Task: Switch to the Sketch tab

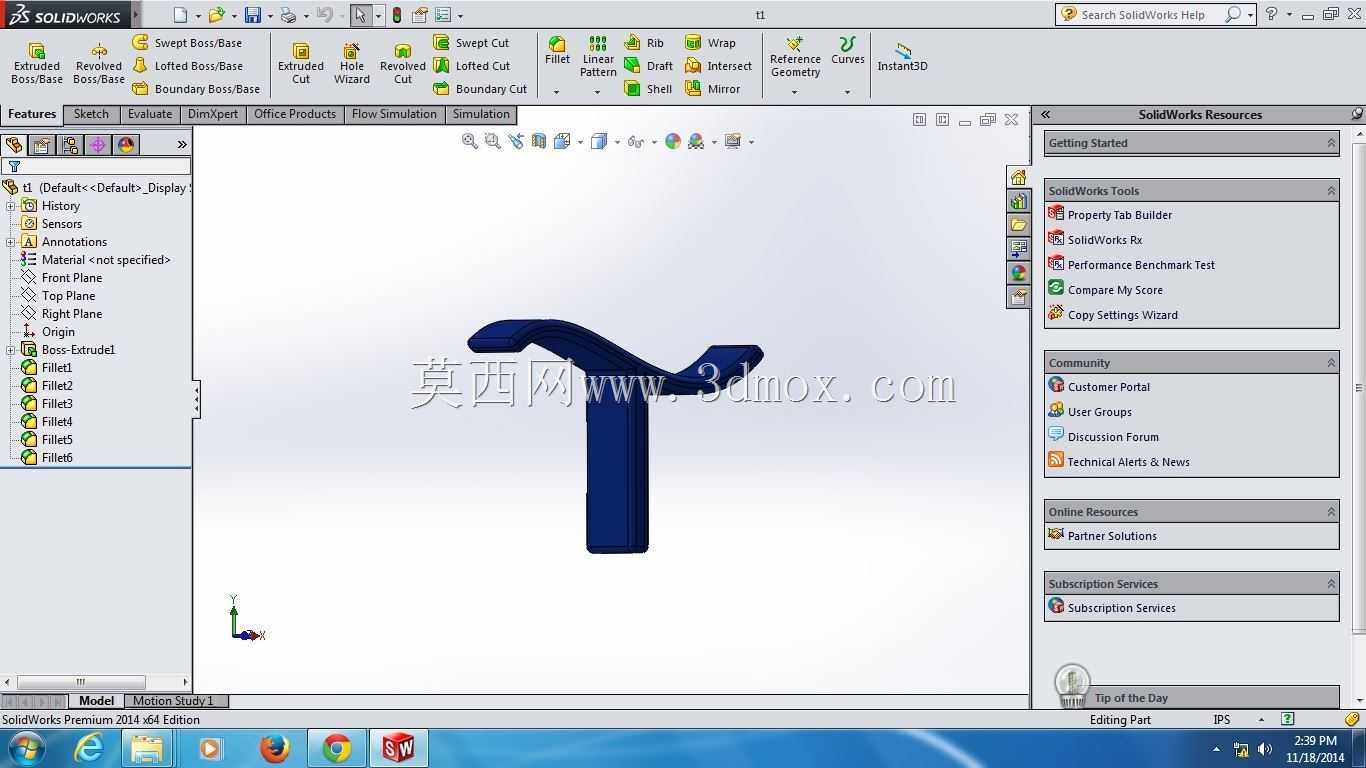Action: tap(91, 114)
